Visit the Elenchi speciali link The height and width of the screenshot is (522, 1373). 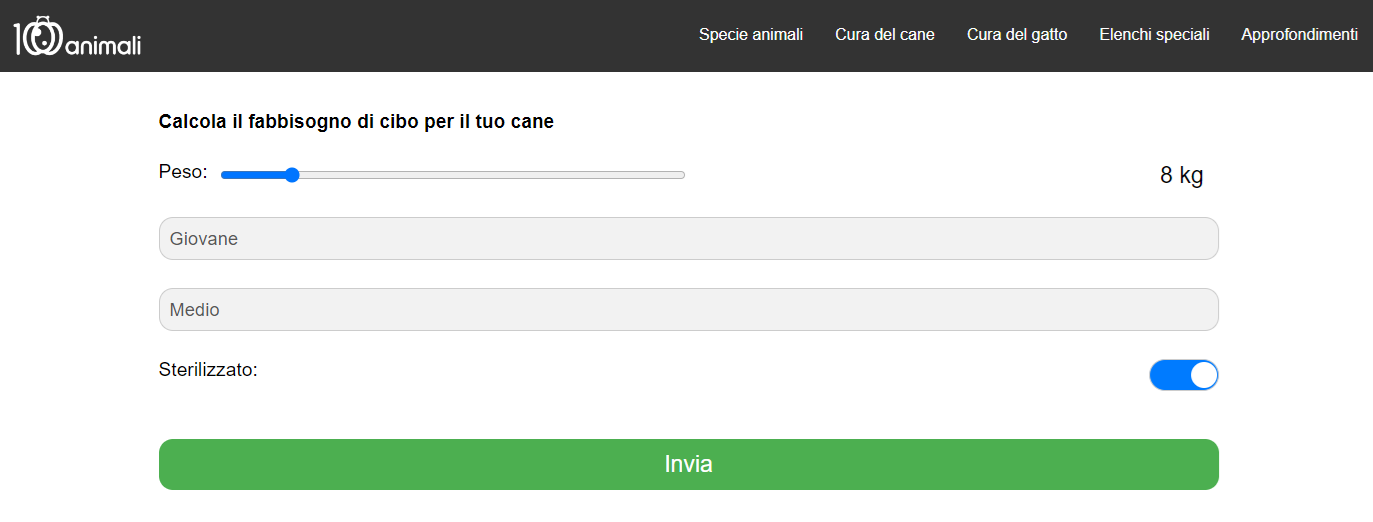point(1154,35)
